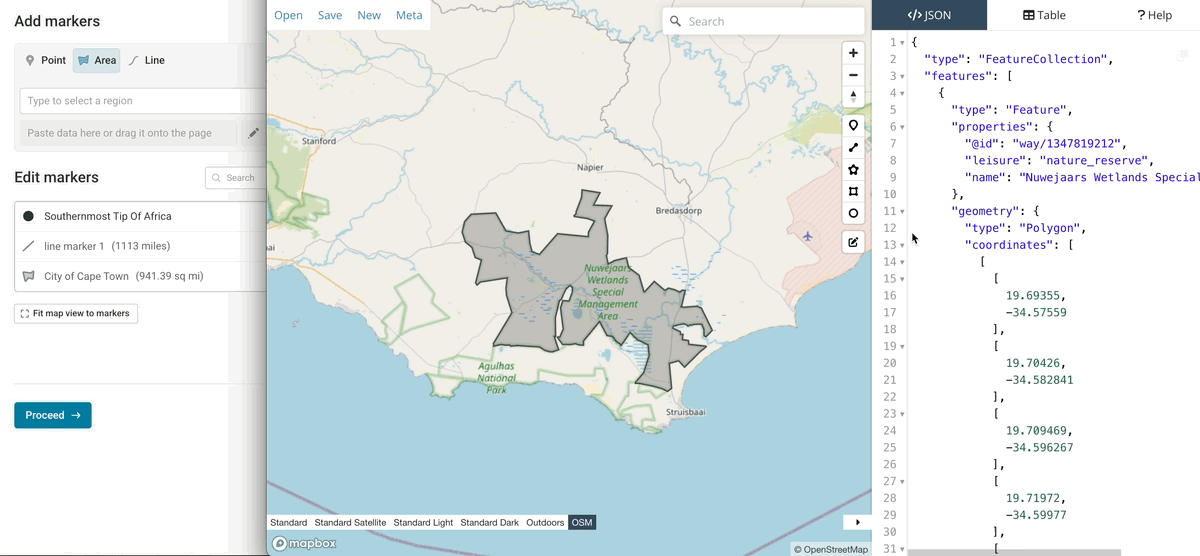The height and width of the screenshot is (556, 1200).
Task: Switch map style to Standard Dark
Action: coord(490,523)
